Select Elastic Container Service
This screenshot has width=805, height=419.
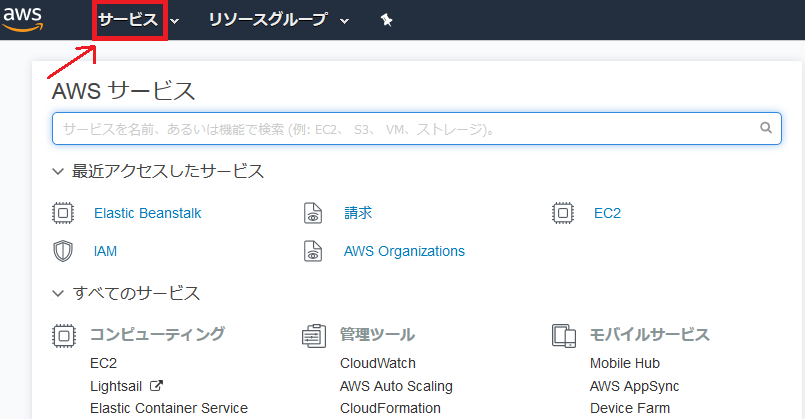169,408
